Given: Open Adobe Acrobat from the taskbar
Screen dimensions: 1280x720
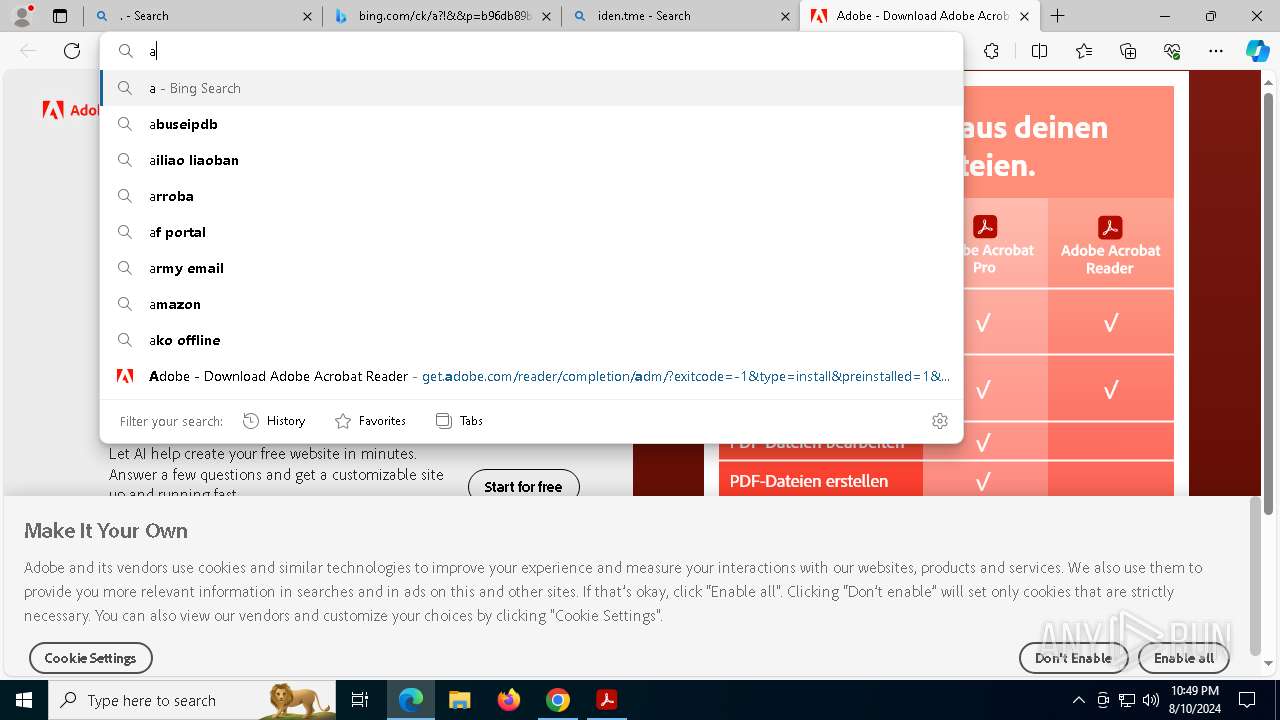Looking at the screenshot, I should click(607, 700).
